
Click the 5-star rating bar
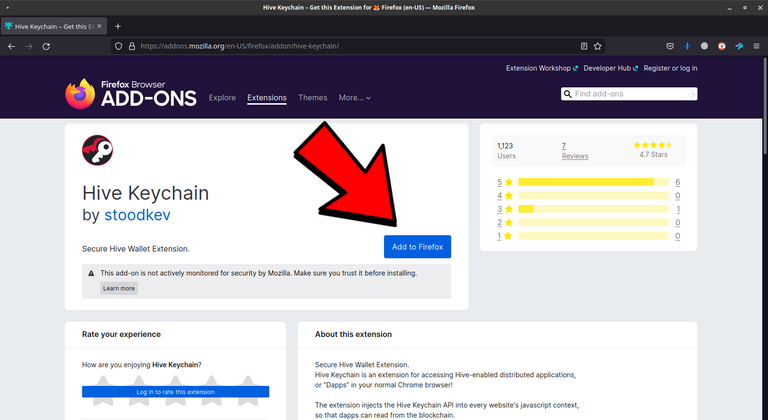point(593,182)
